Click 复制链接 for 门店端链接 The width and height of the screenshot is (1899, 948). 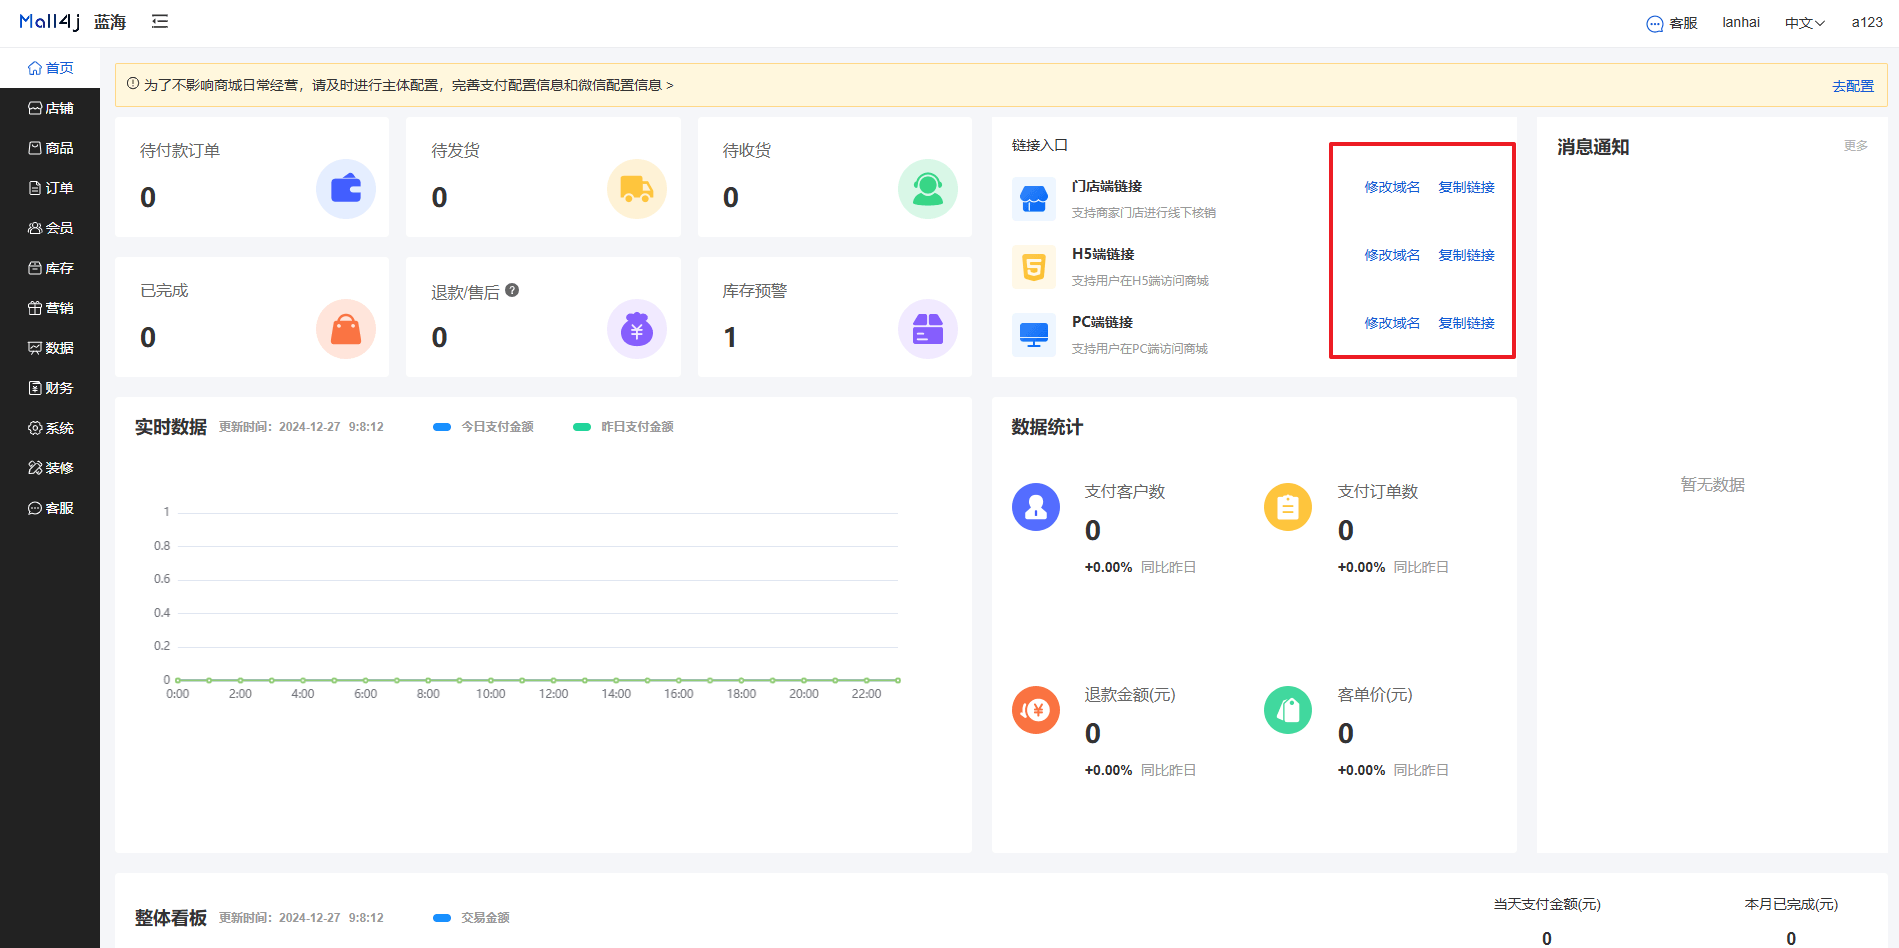pos(1467,187)
